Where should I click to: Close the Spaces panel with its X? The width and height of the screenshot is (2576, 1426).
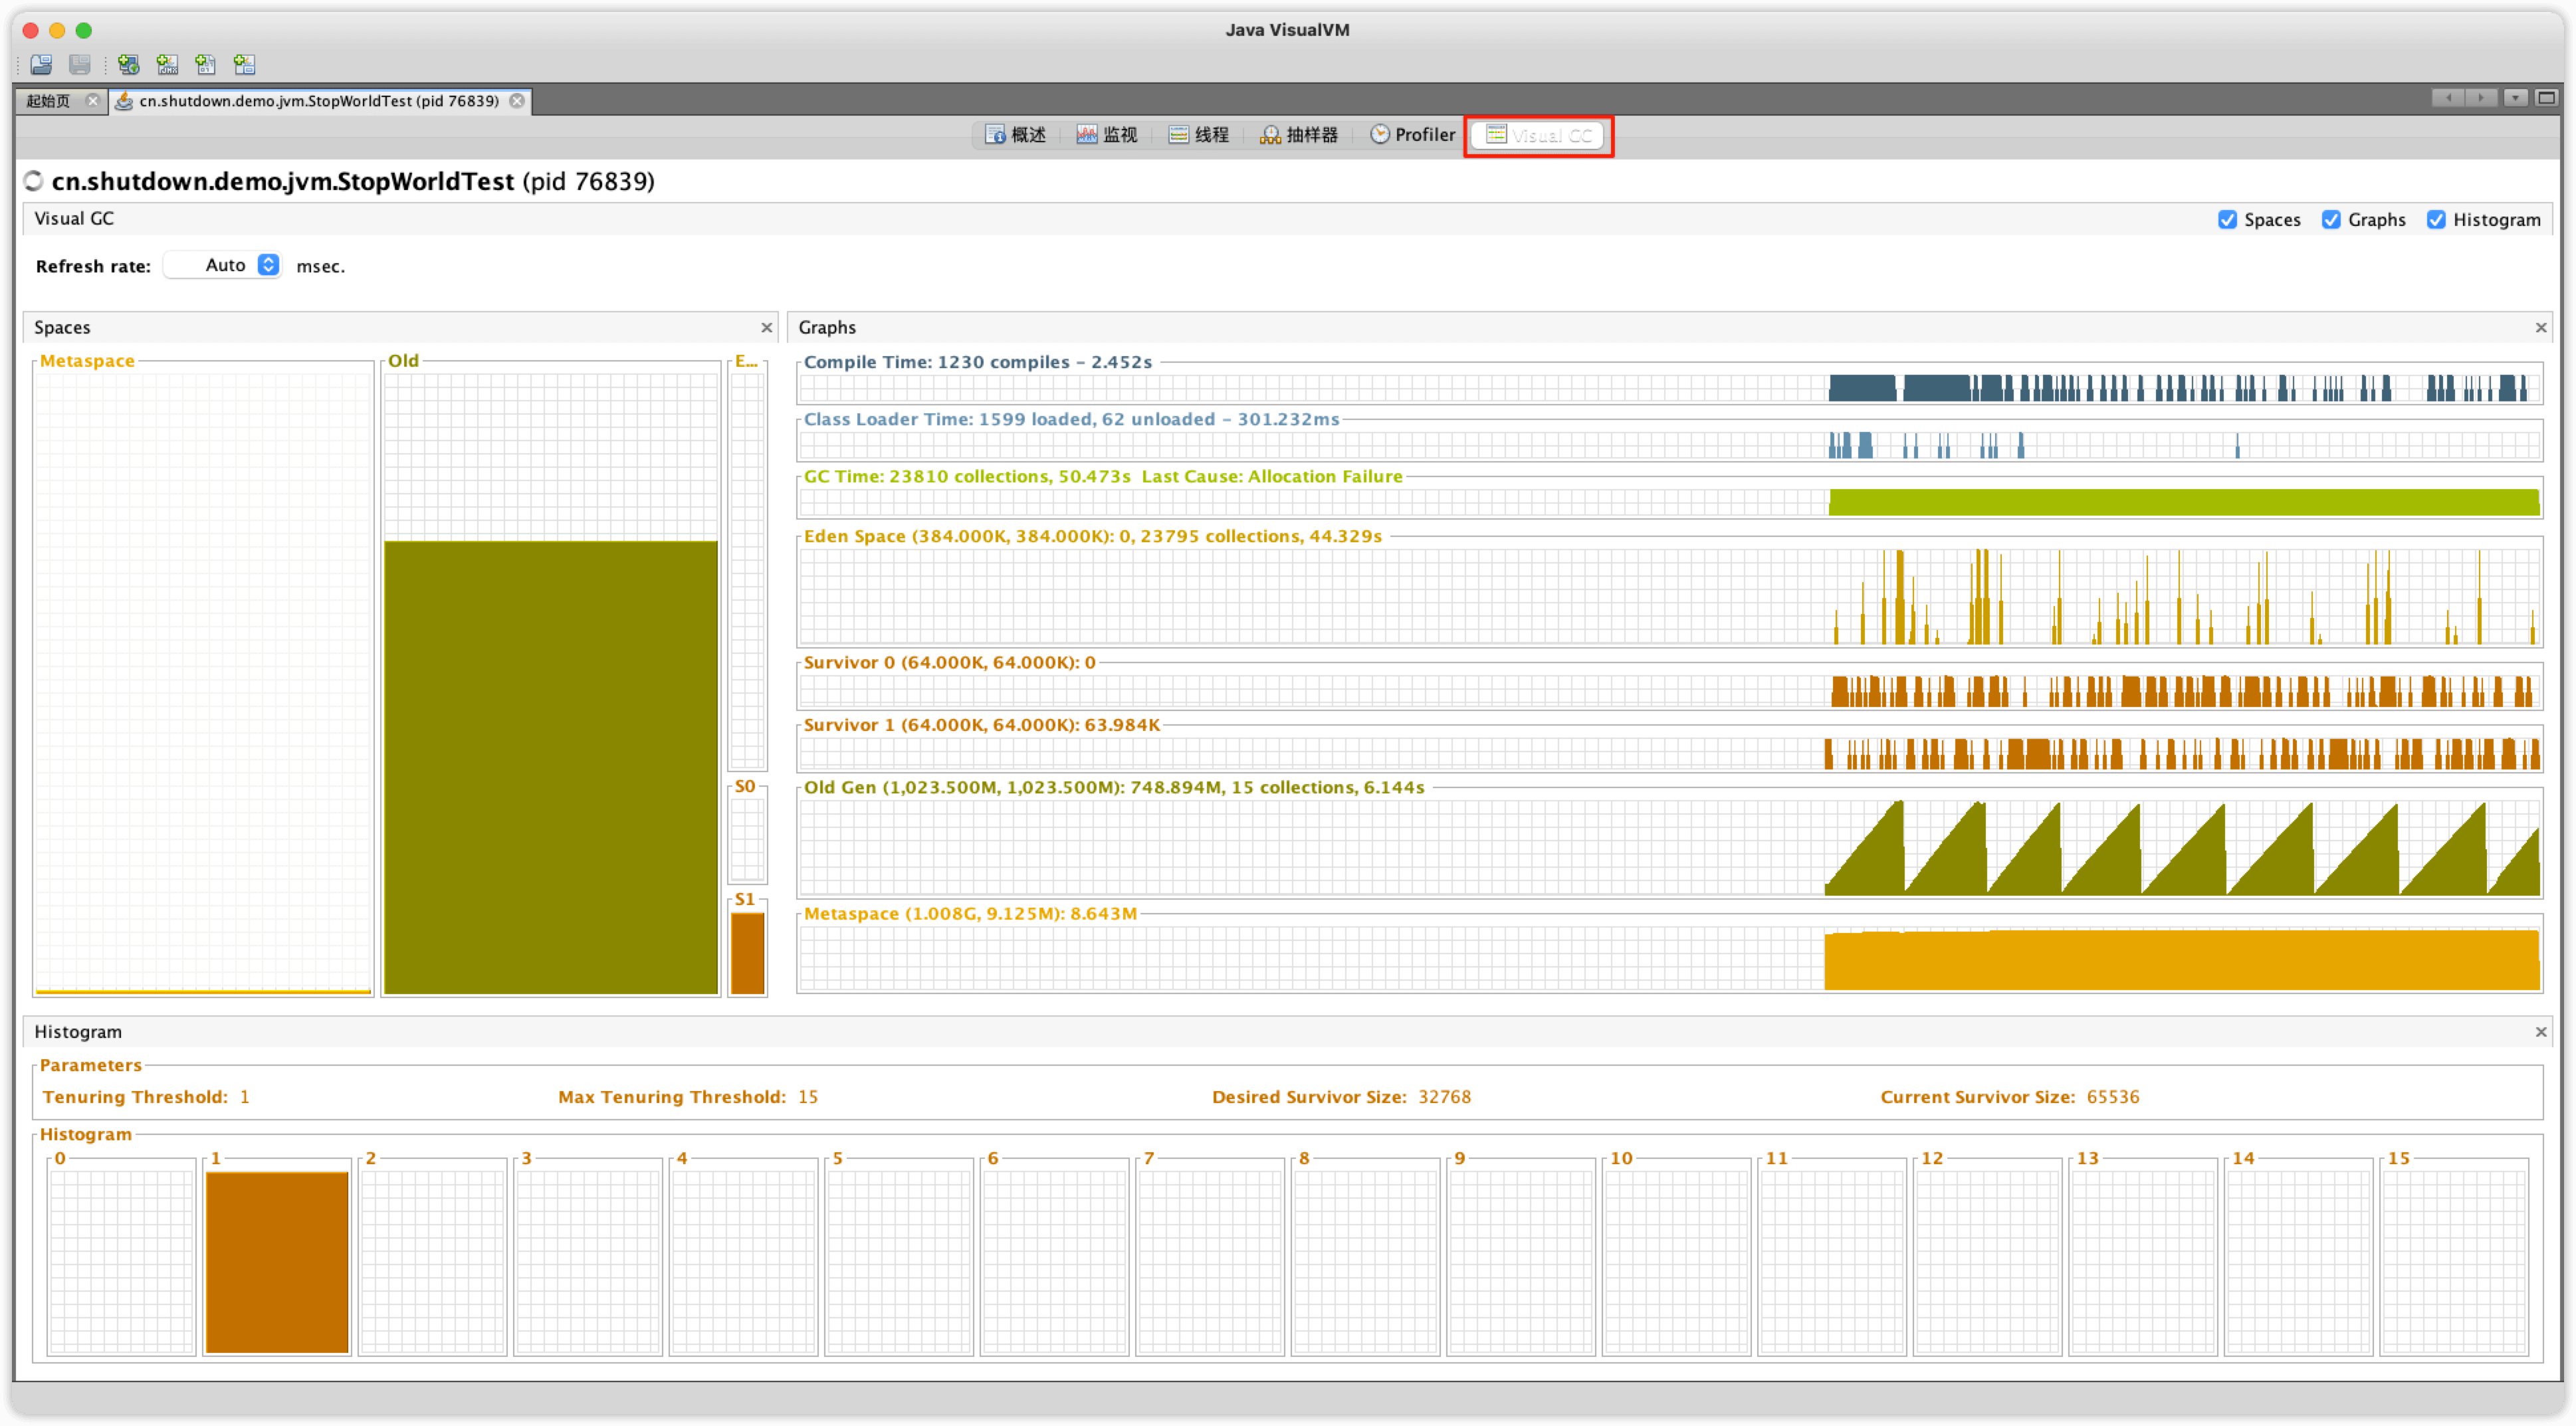click(767, 328)
